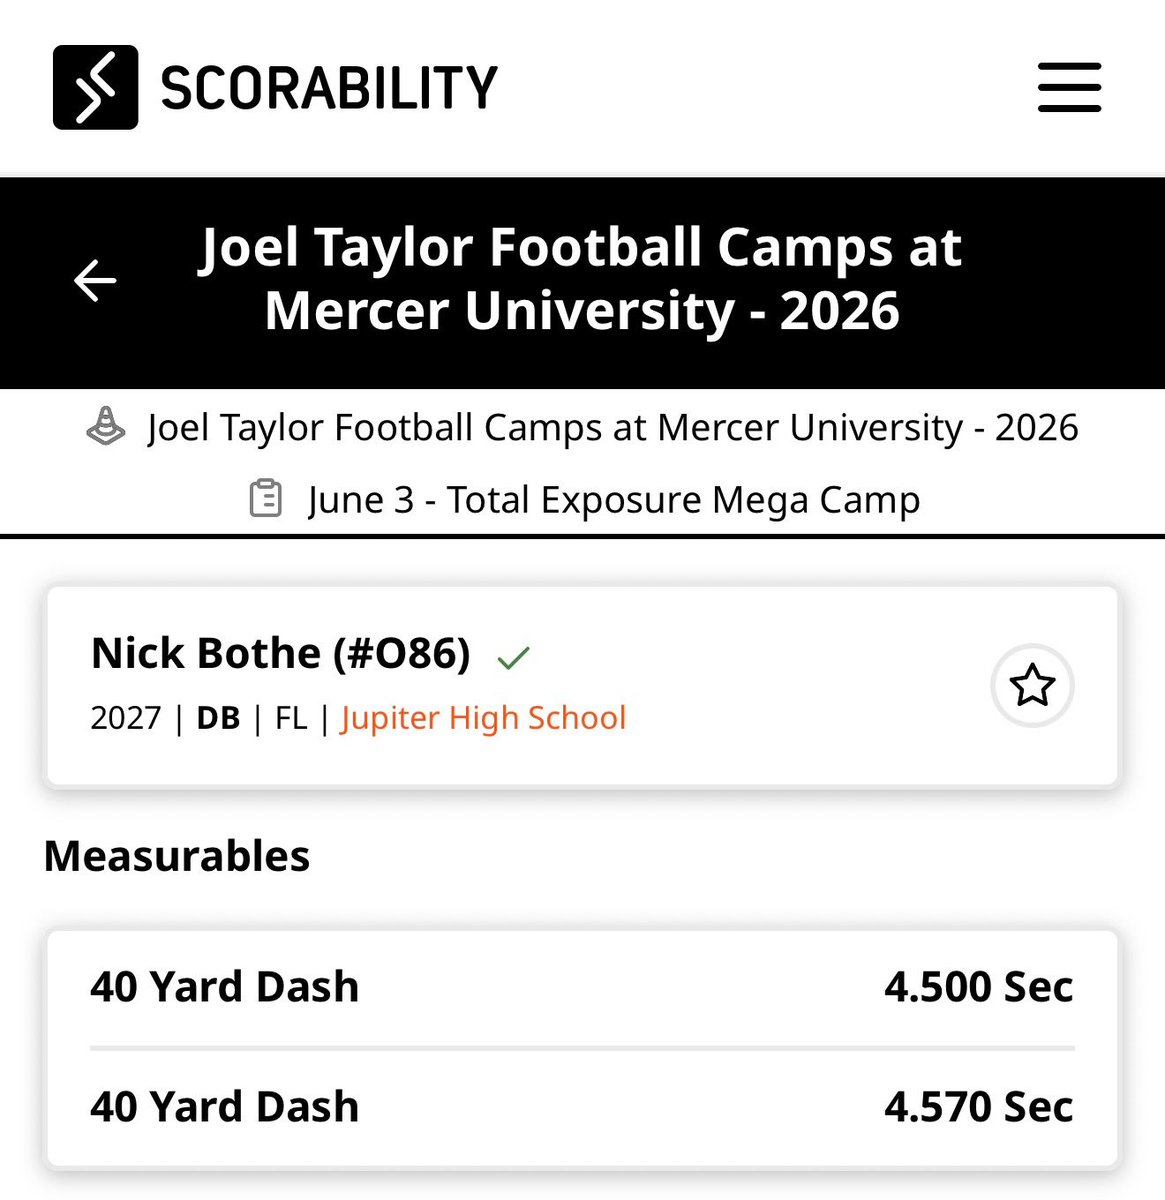Viewport: 1165px width, 1200px height.
Task: Favorite Nick Bothe with the star
Action: (1032, 686)
